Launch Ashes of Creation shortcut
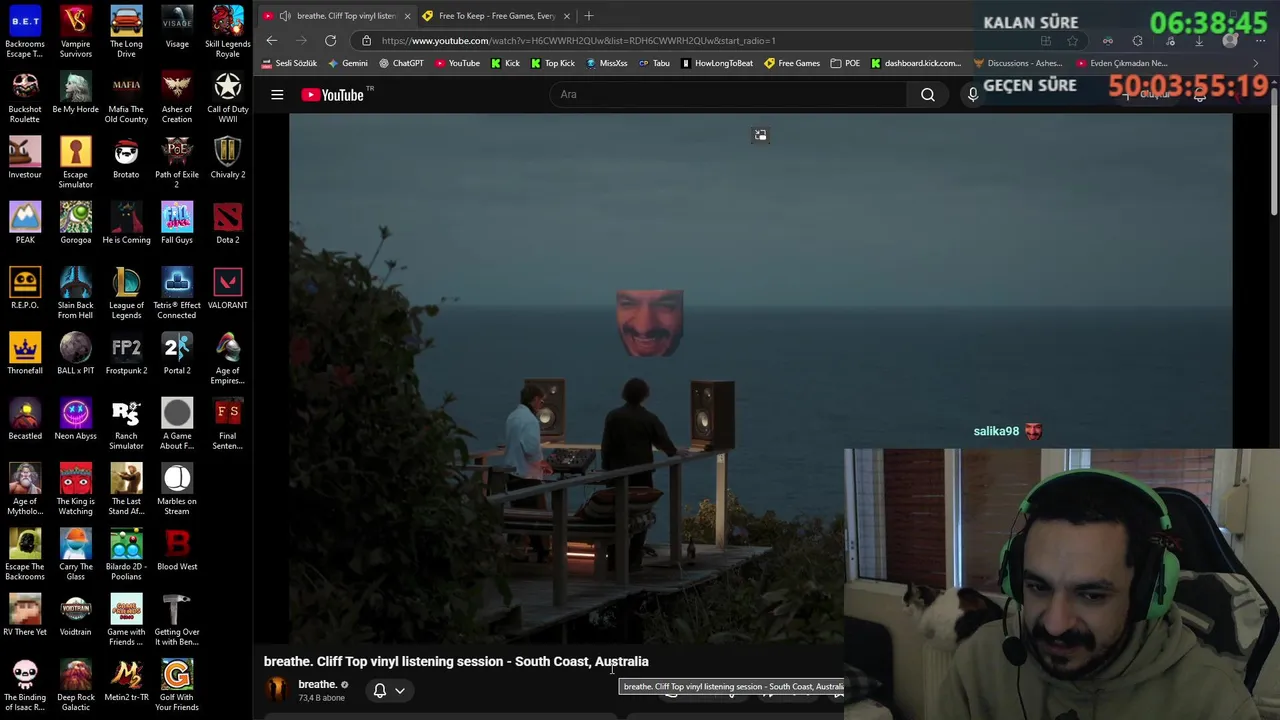Viewport: 1280px width, 720px height. click(177, 97)
